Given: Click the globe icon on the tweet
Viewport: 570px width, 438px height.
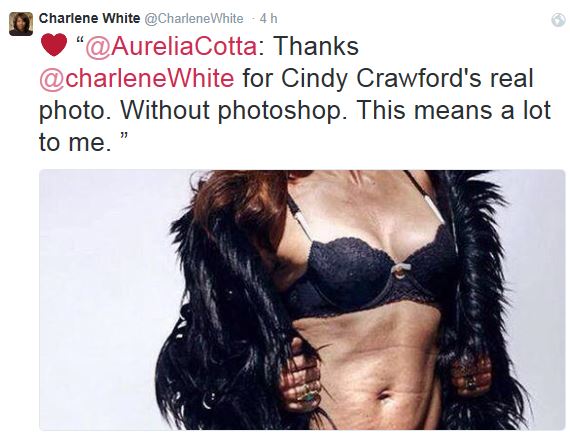Looking at the screenshot, I should [x=558, y=20].
